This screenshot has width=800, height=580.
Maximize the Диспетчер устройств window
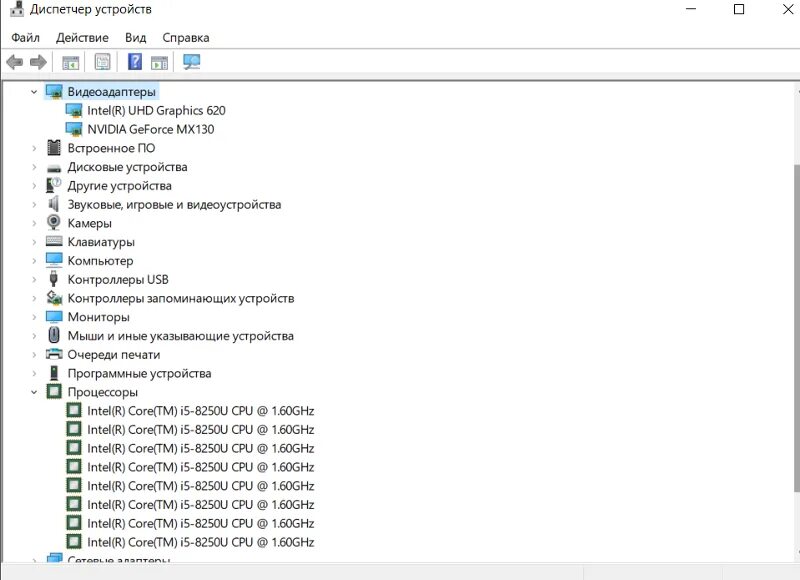(739, 9)
